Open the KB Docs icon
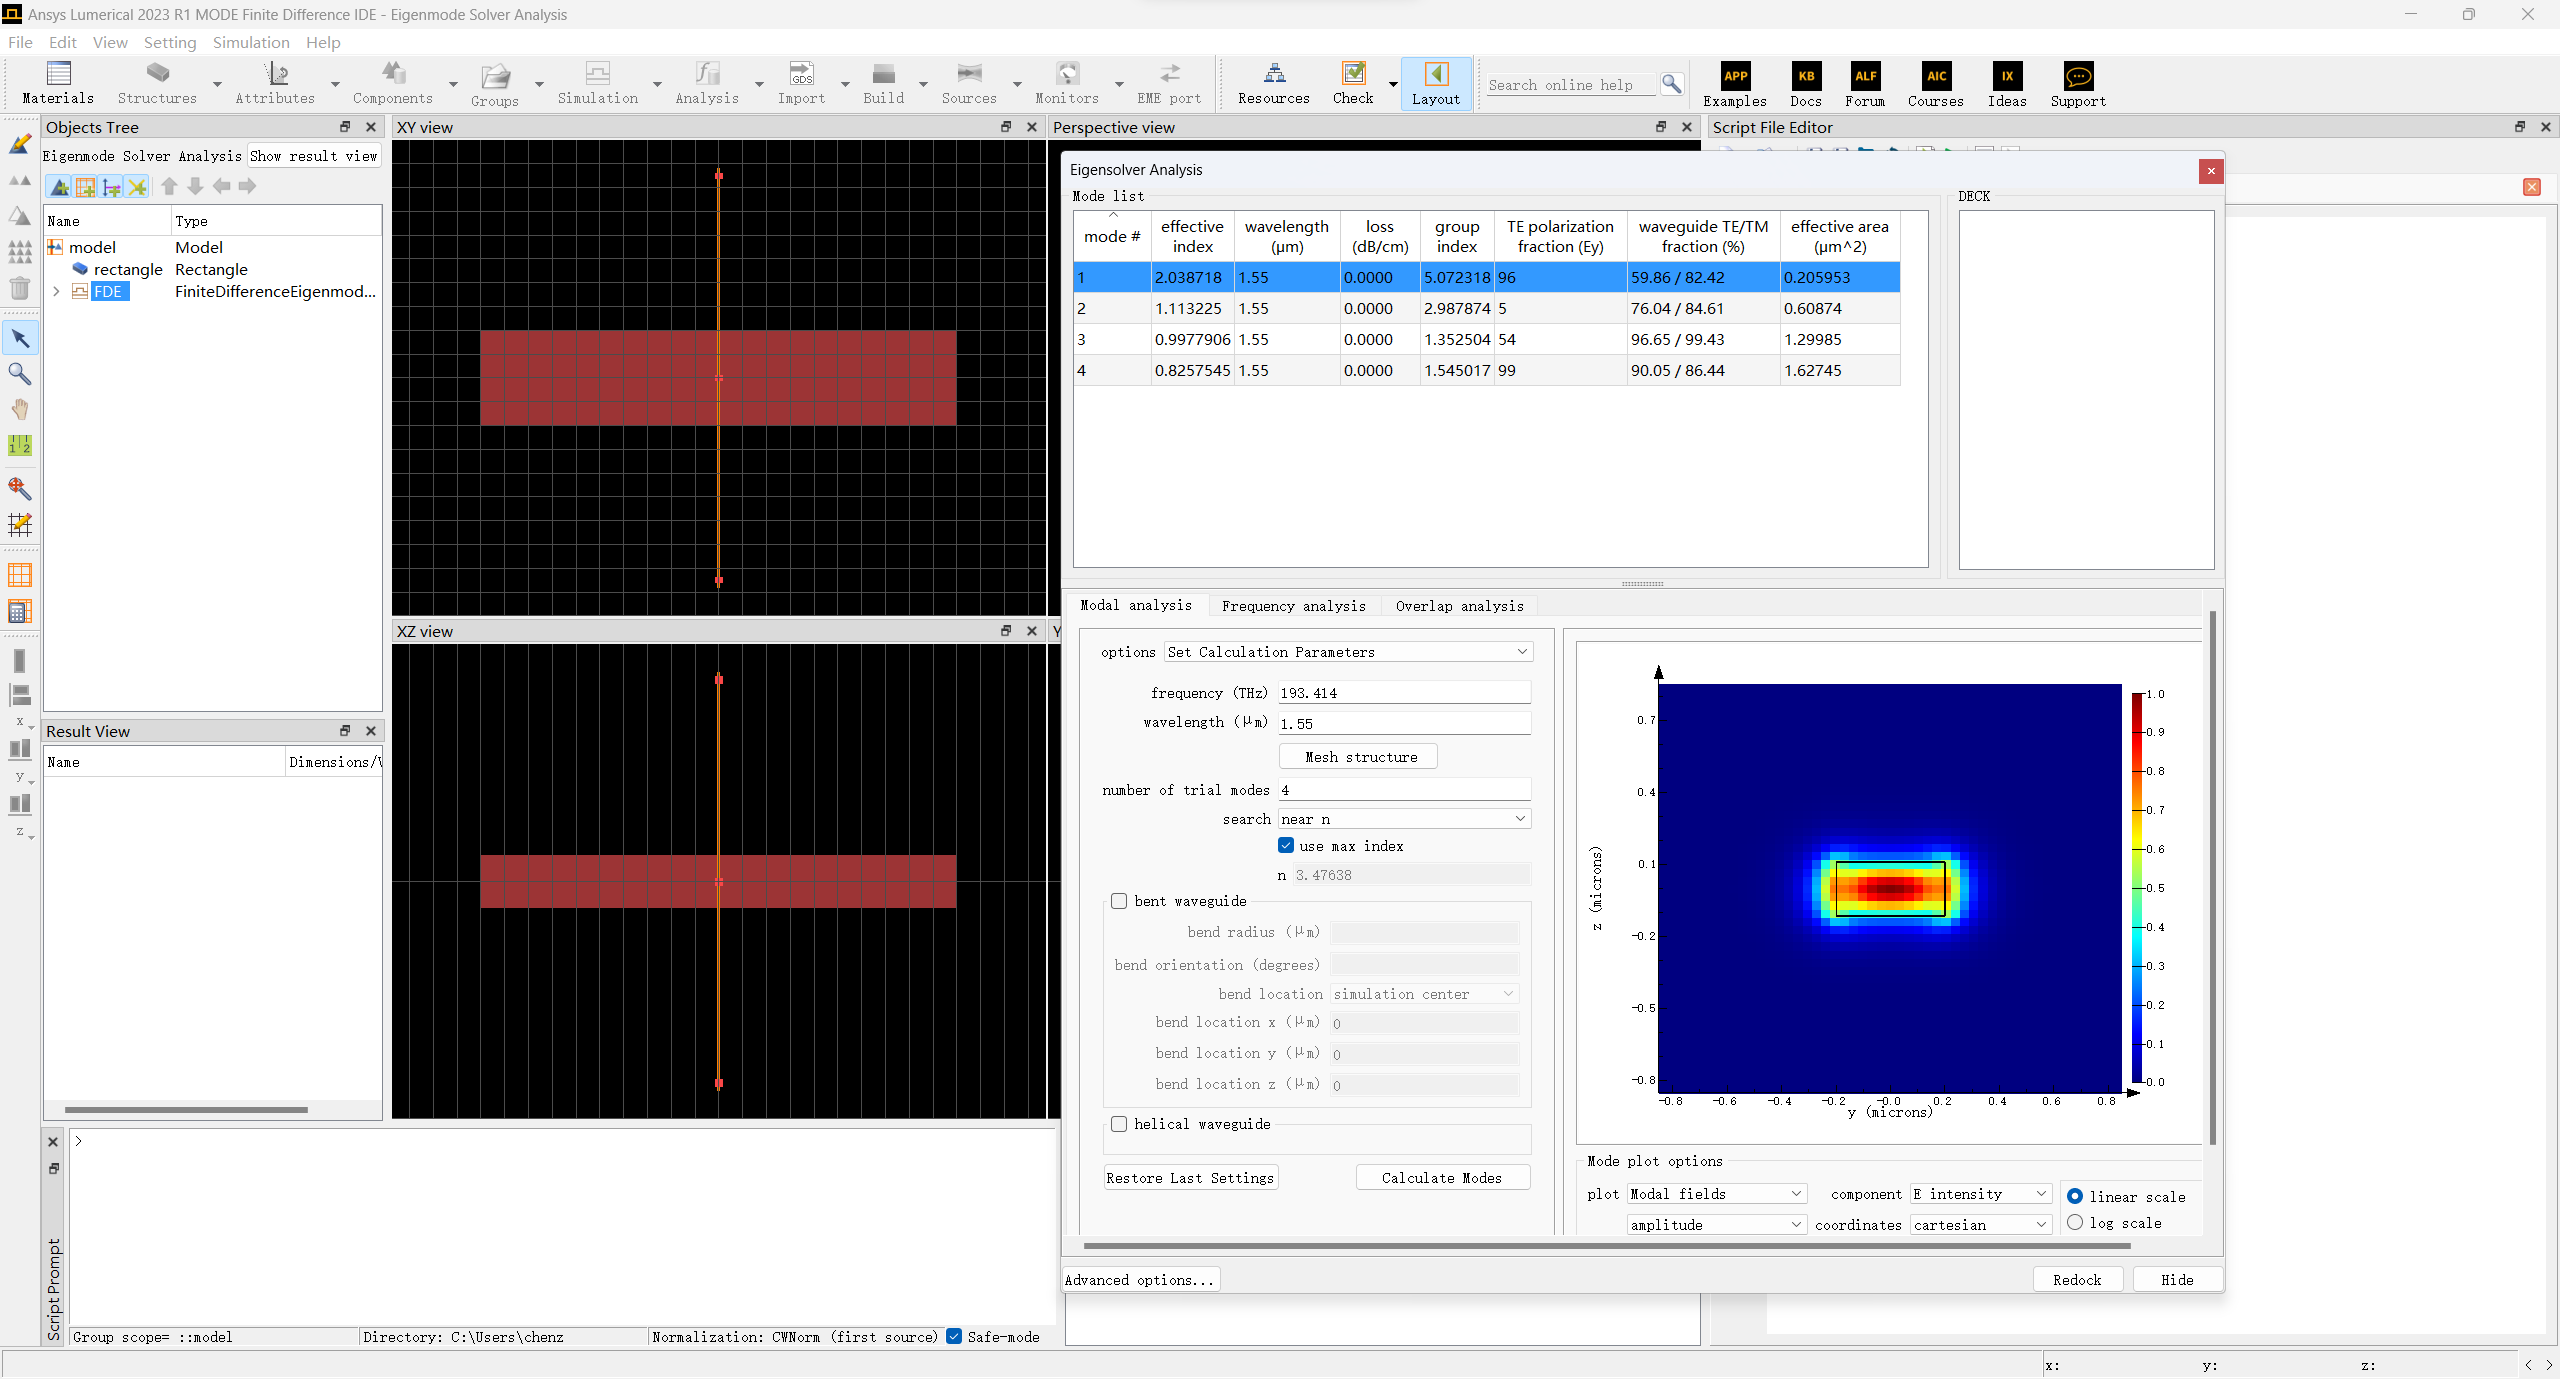Screen dimensions: 2560x1379 coord(1805,76)
